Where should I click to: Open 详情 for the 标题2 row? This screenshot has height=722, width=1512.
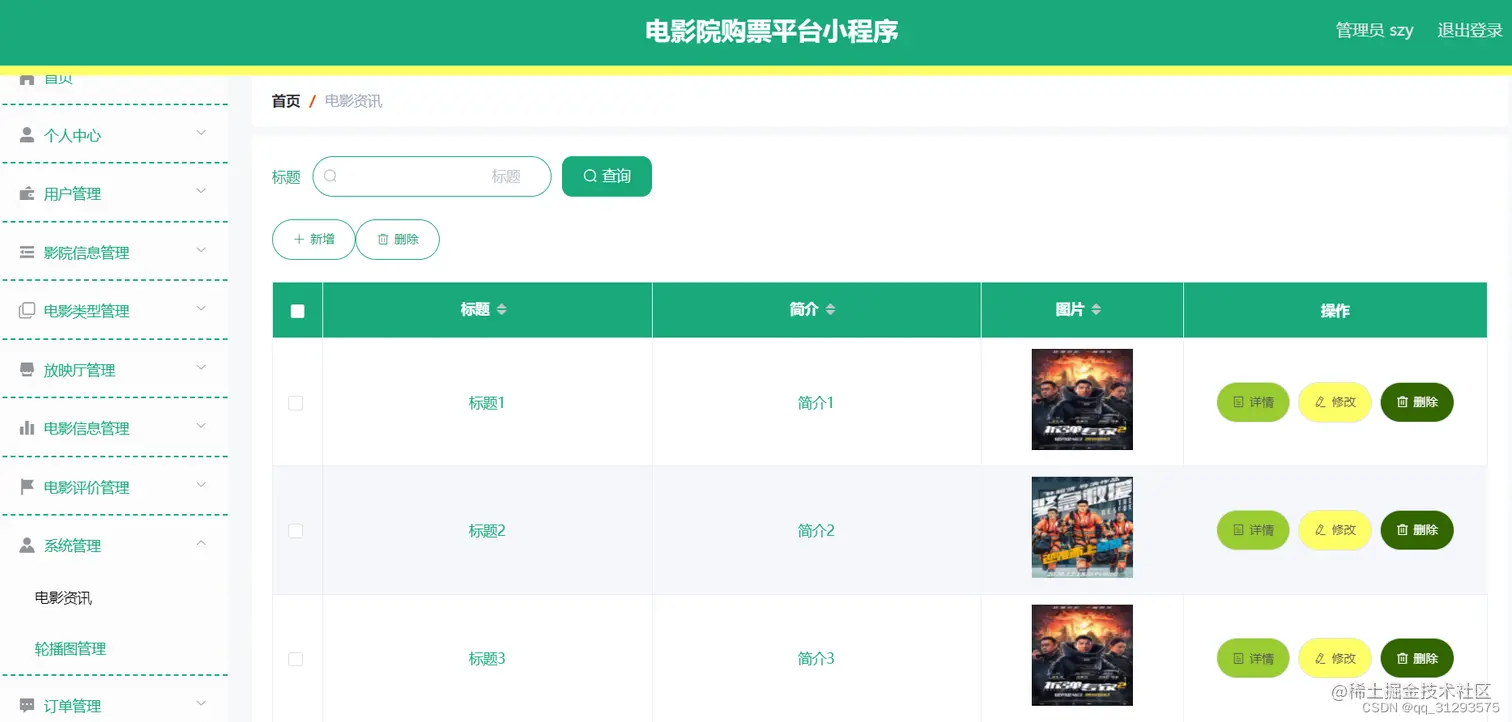point(1253,530)
